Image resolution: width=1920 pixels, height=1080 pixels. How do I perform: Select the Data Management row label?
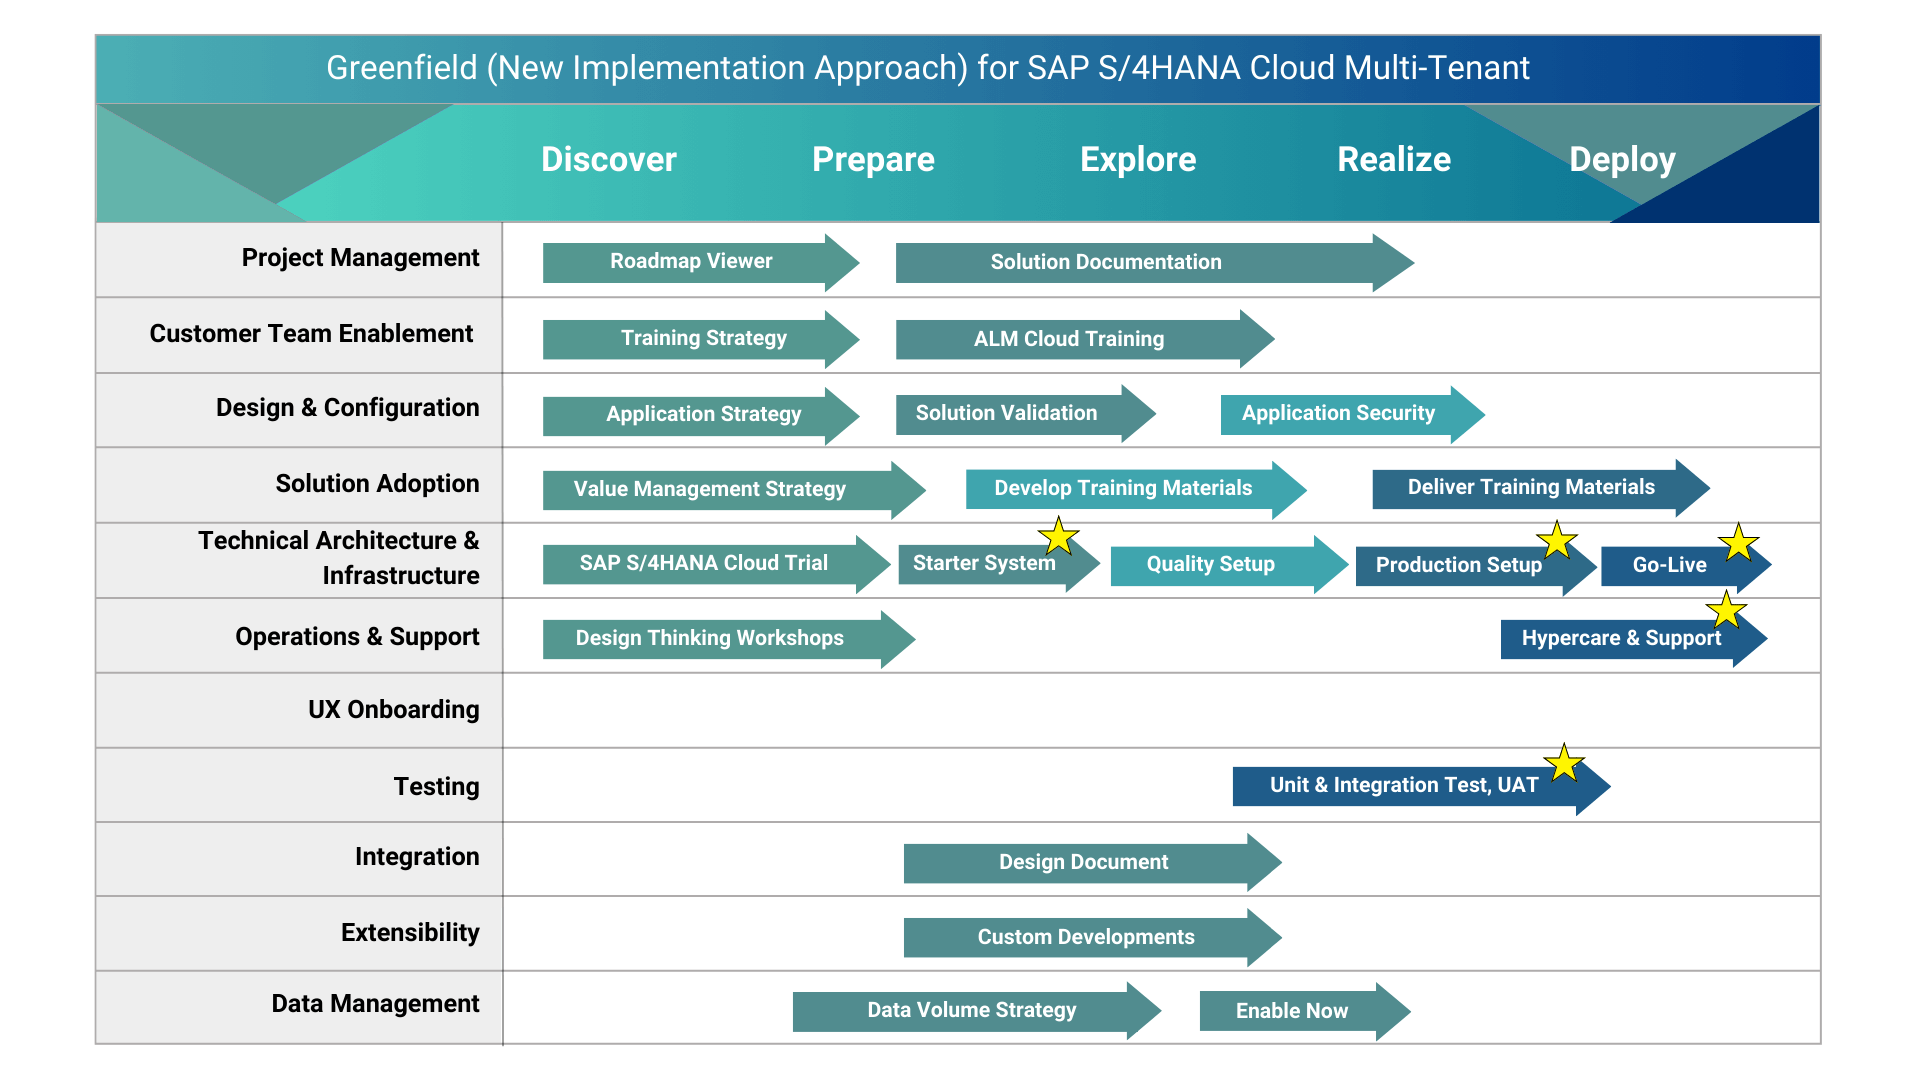click(x=375, y=1004)
